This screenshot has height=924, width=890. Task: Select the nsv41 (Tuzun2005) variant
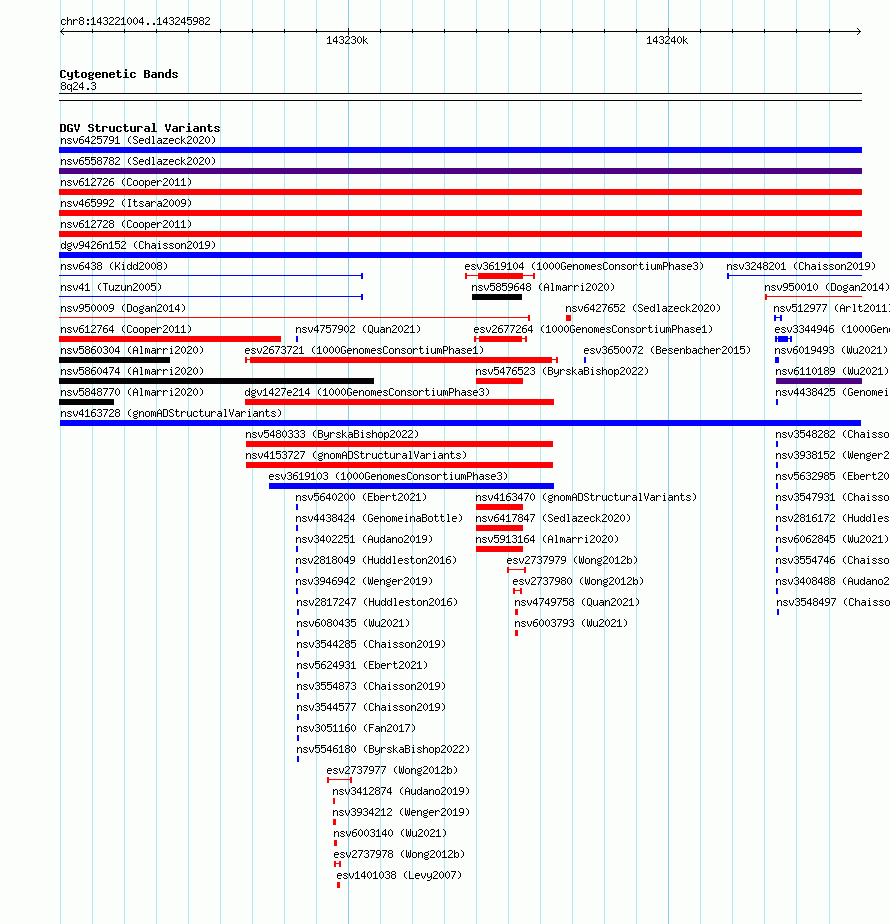(211, 297)
